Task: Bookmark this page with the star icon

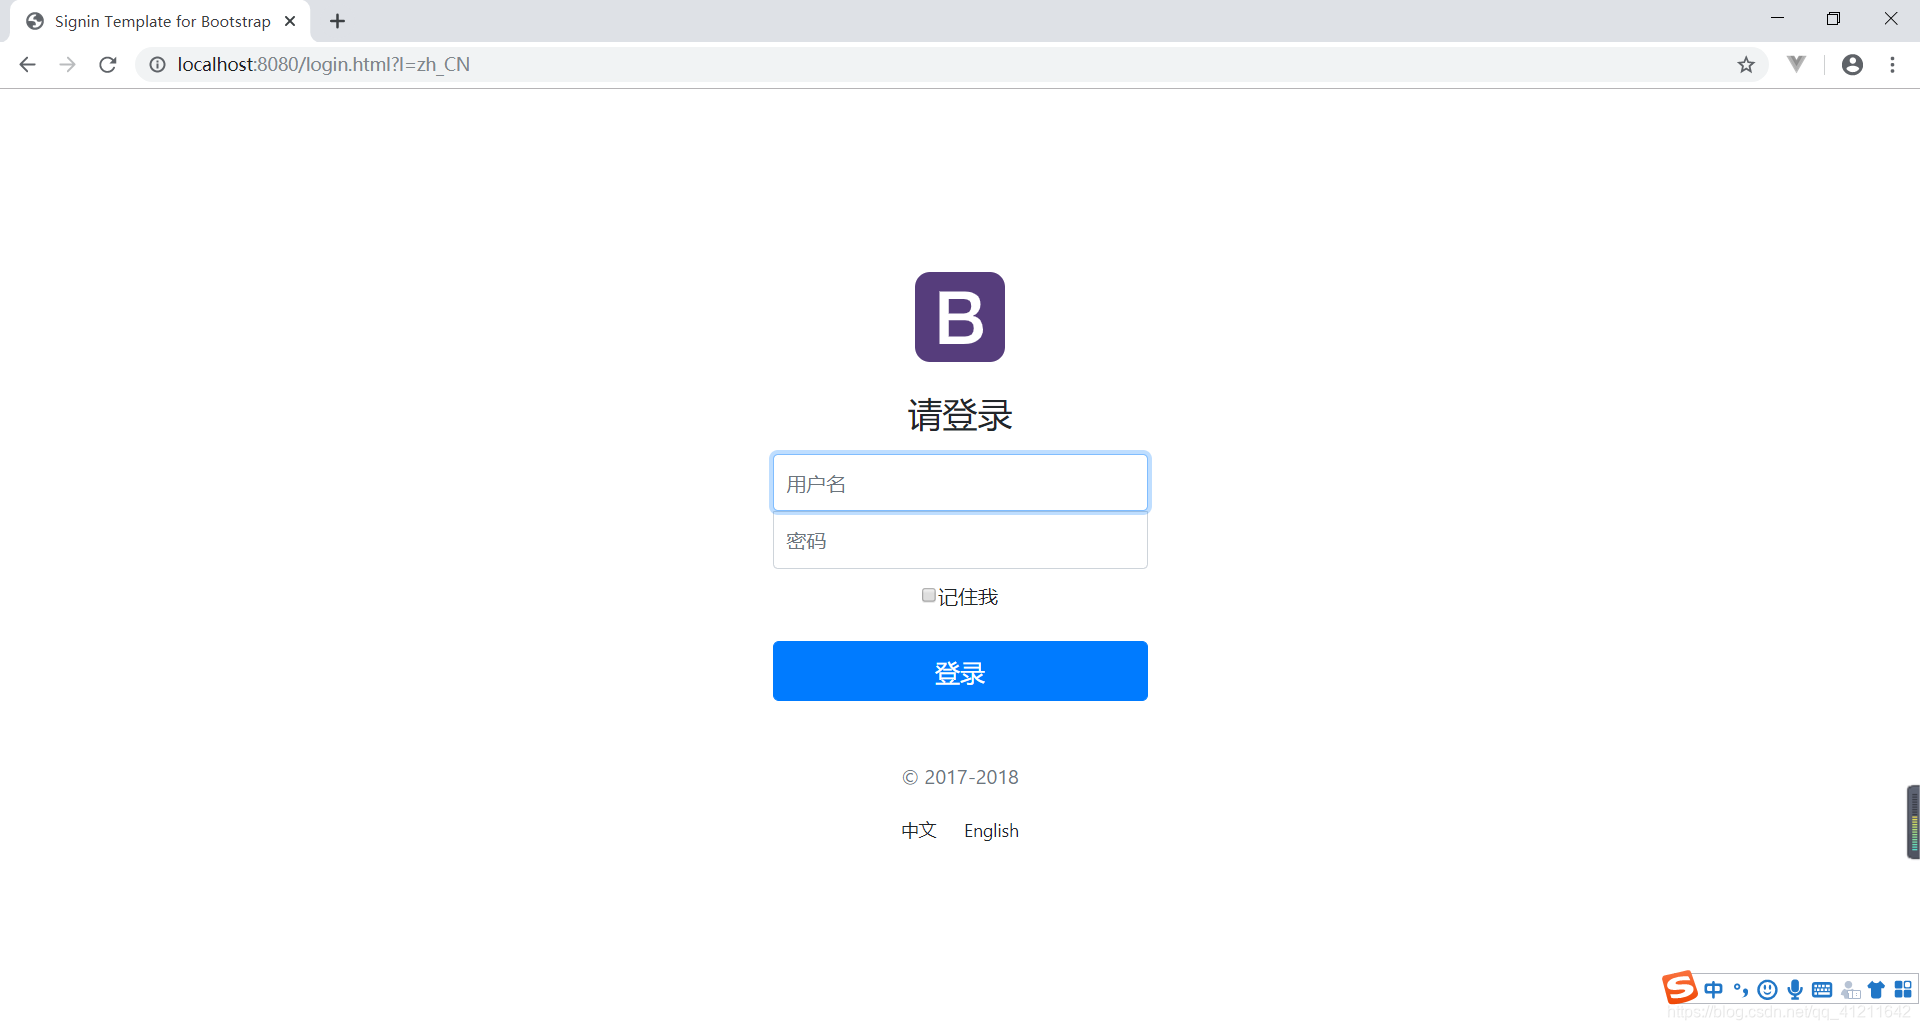Action: [x=1746, y=65]
